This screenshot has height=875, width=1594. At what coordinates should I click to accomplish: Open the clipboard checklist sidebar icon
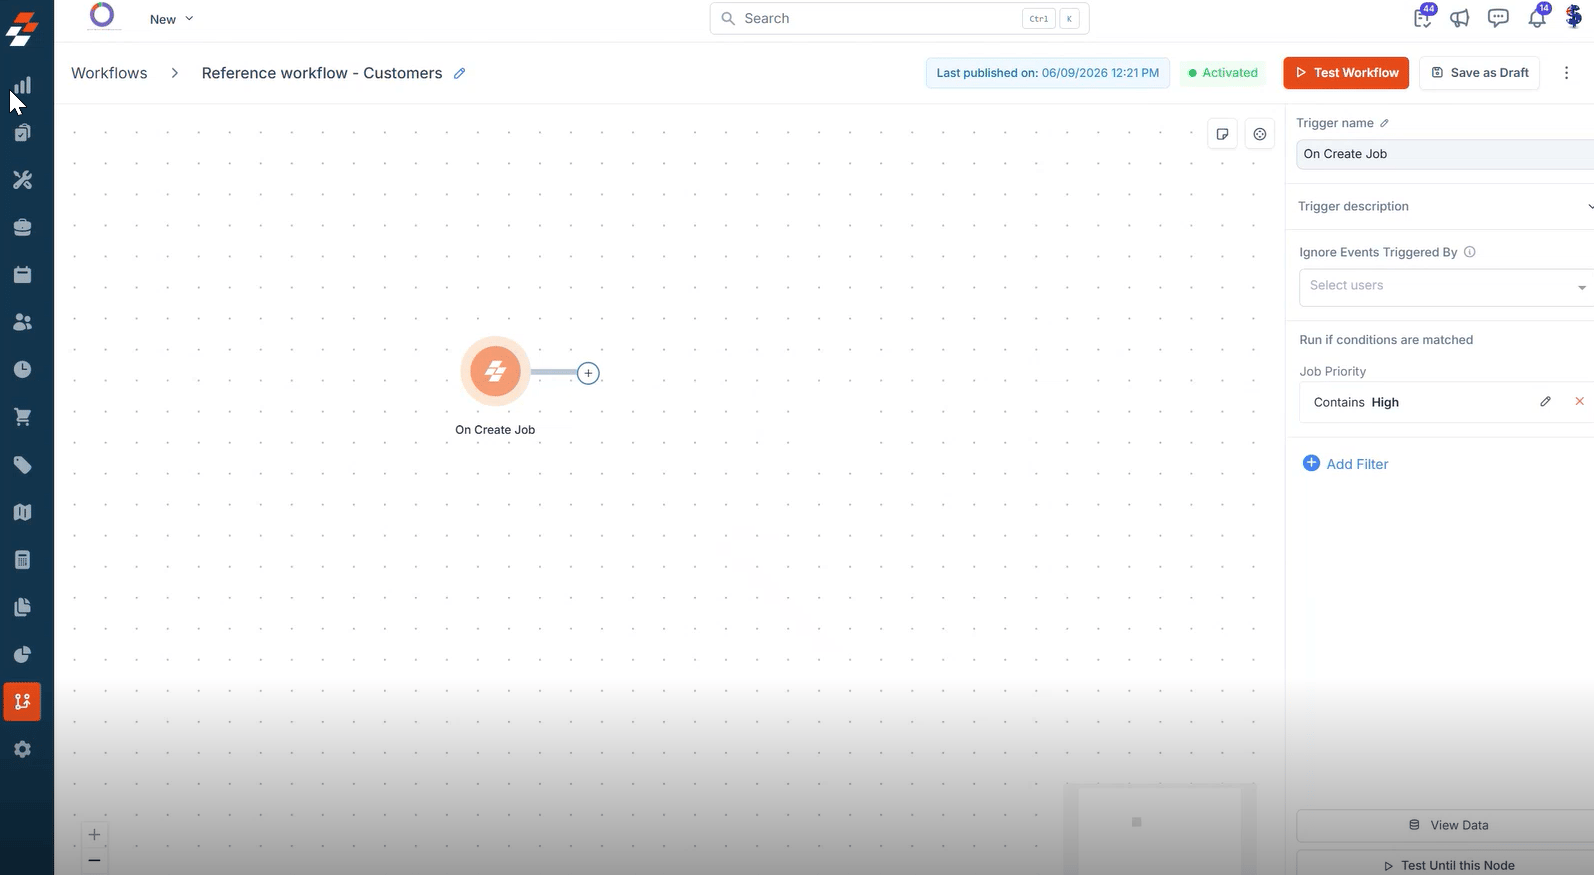click(22, 133)
